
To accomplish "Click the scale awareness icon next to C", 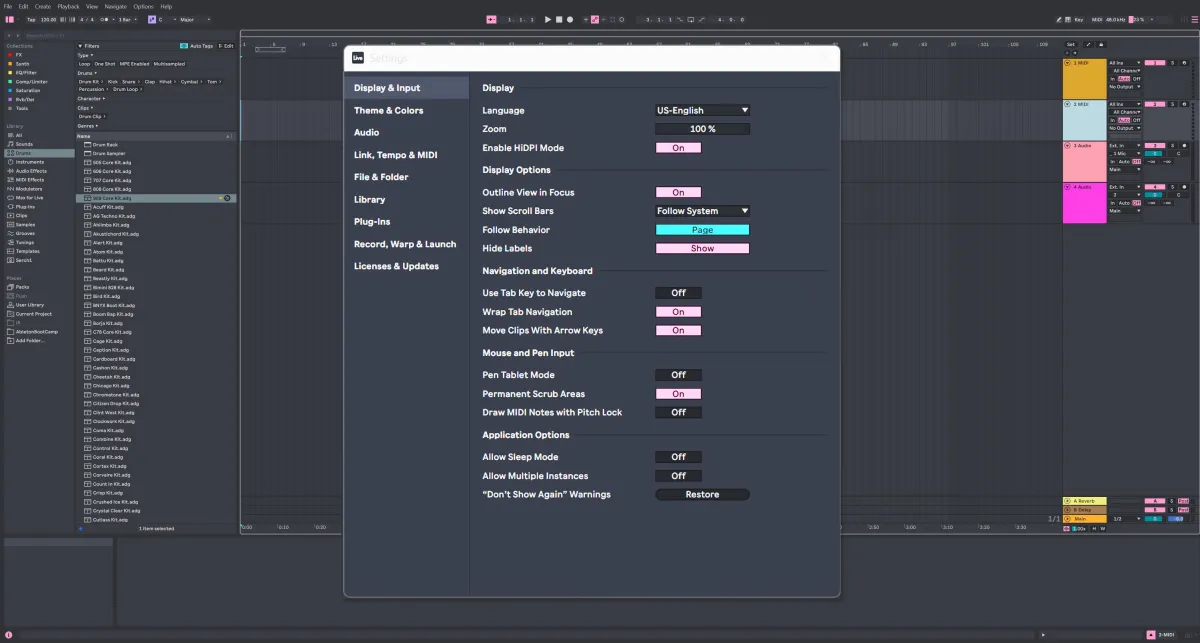I will tap(152, 19).
